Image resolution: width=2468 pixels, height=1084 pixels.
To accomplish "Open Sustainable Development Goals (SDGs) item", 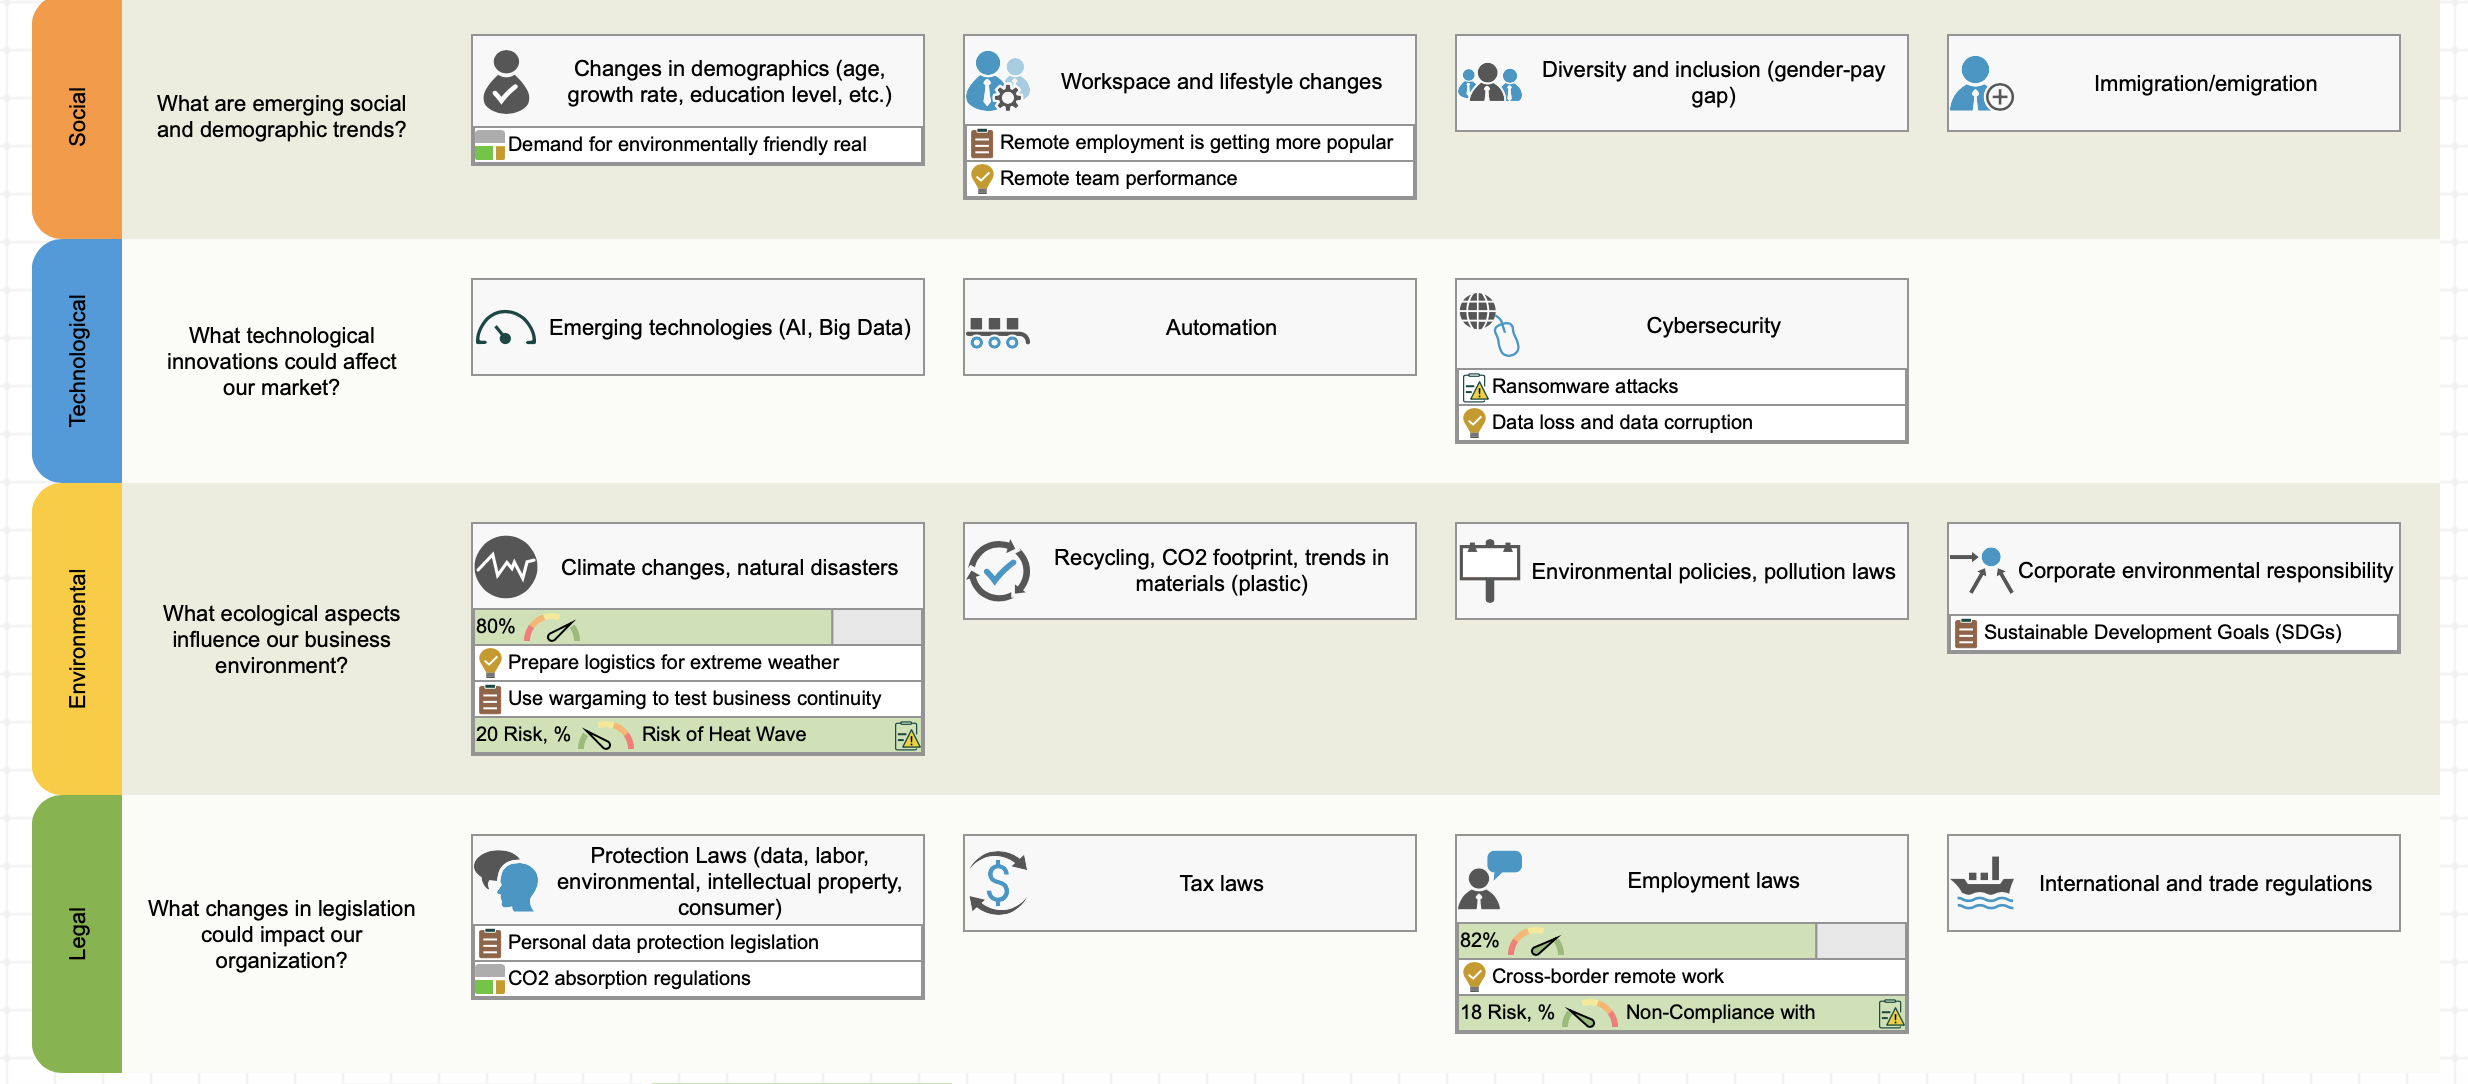I will point(2162,633).
